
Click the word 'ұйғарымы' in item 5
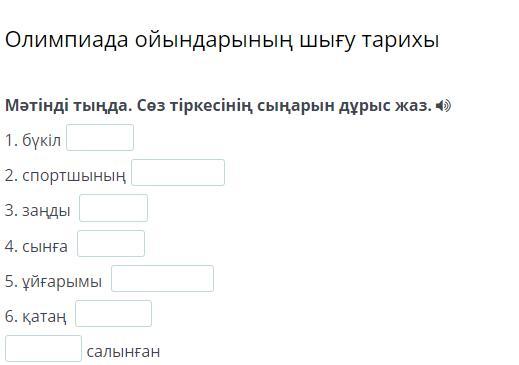[62, 282]
